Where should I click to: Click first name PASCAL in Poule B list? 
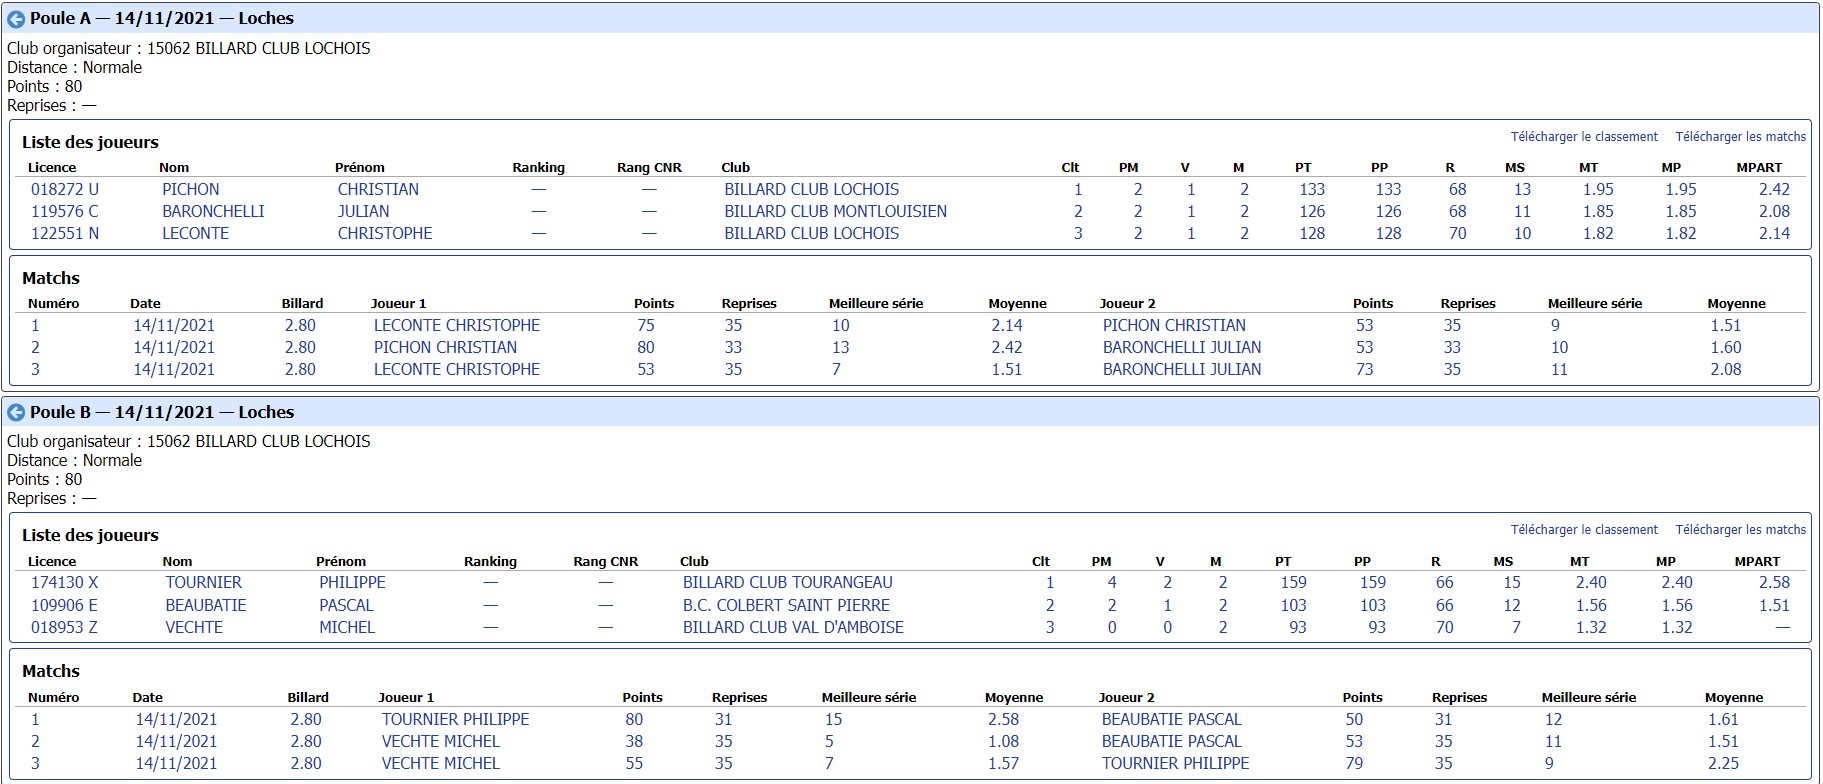click(x=346, y=606)
